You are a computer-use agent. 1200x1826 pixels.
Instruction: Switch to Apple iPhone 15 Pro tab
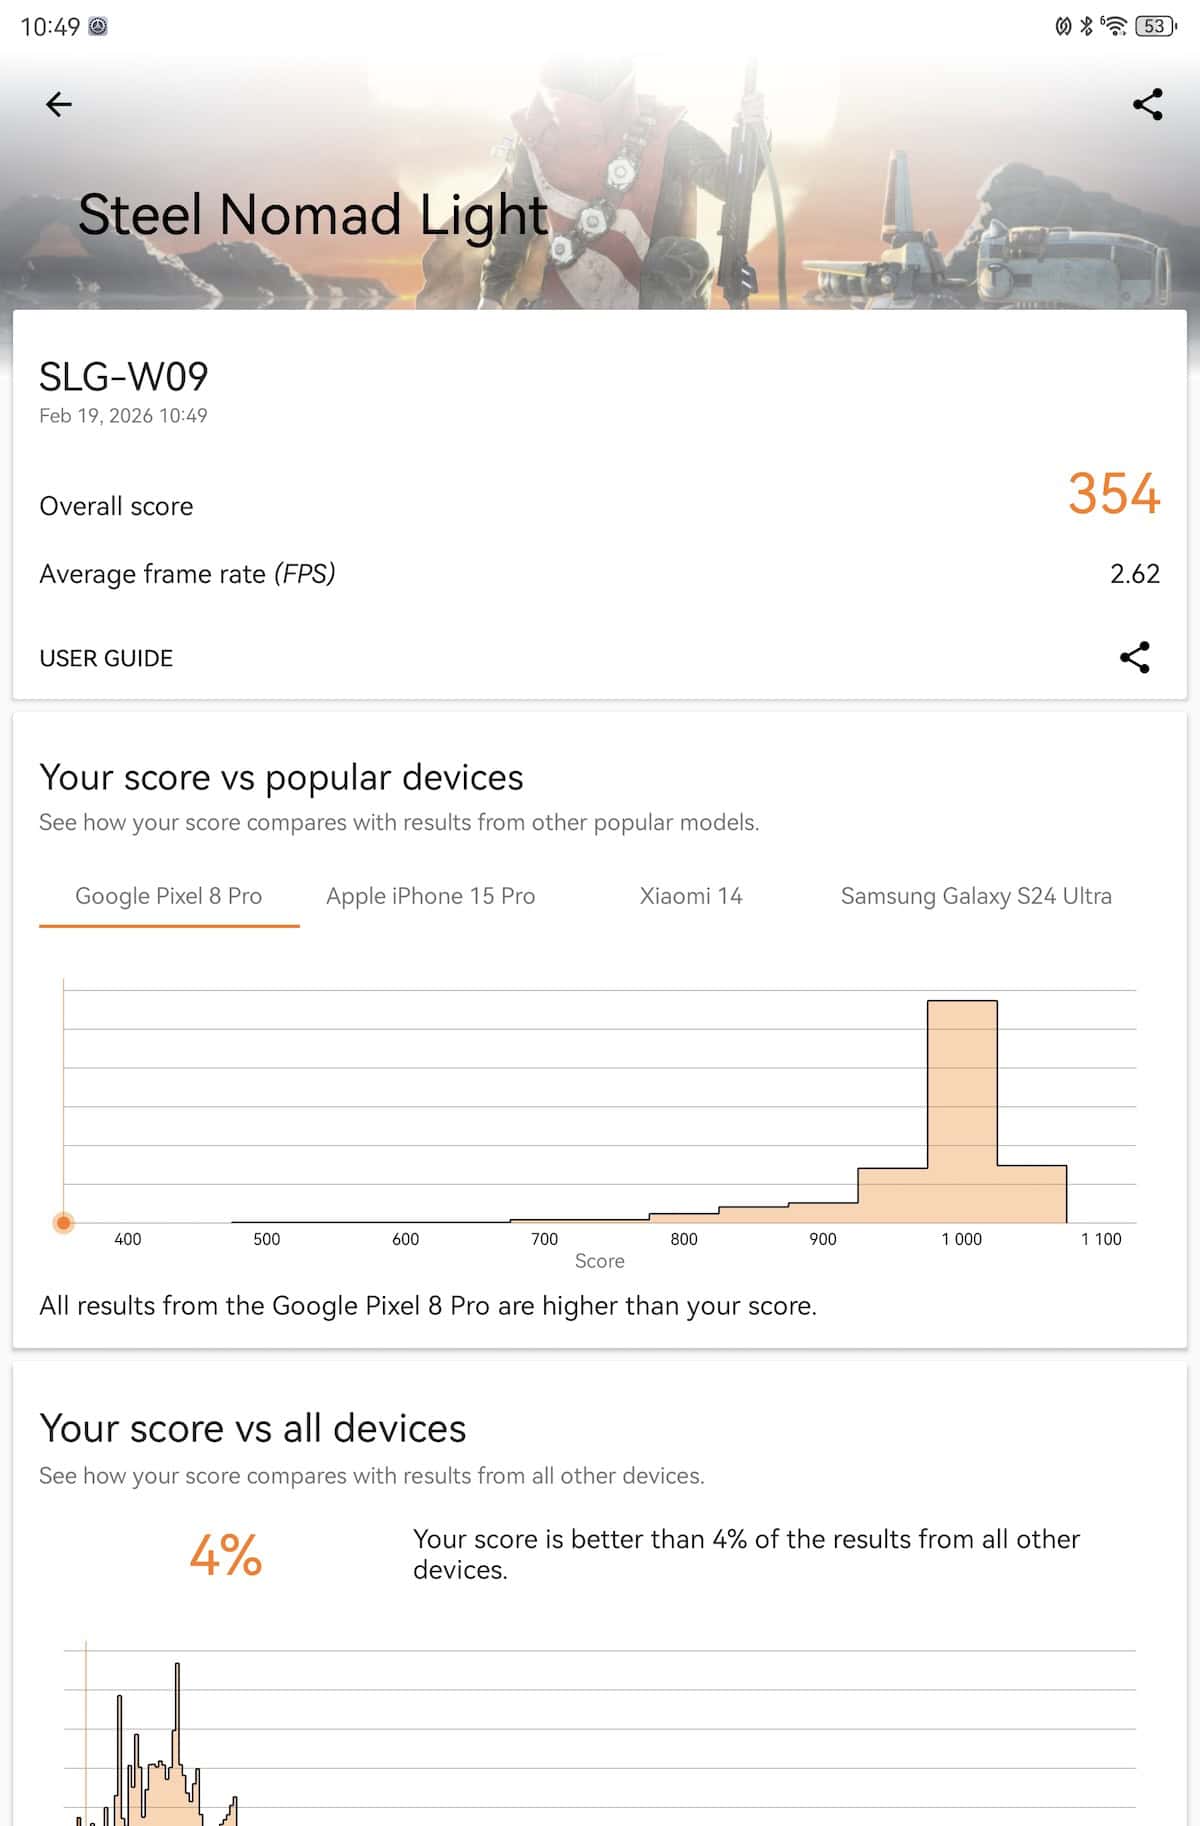pyautogui.click(x=430, y=896)
